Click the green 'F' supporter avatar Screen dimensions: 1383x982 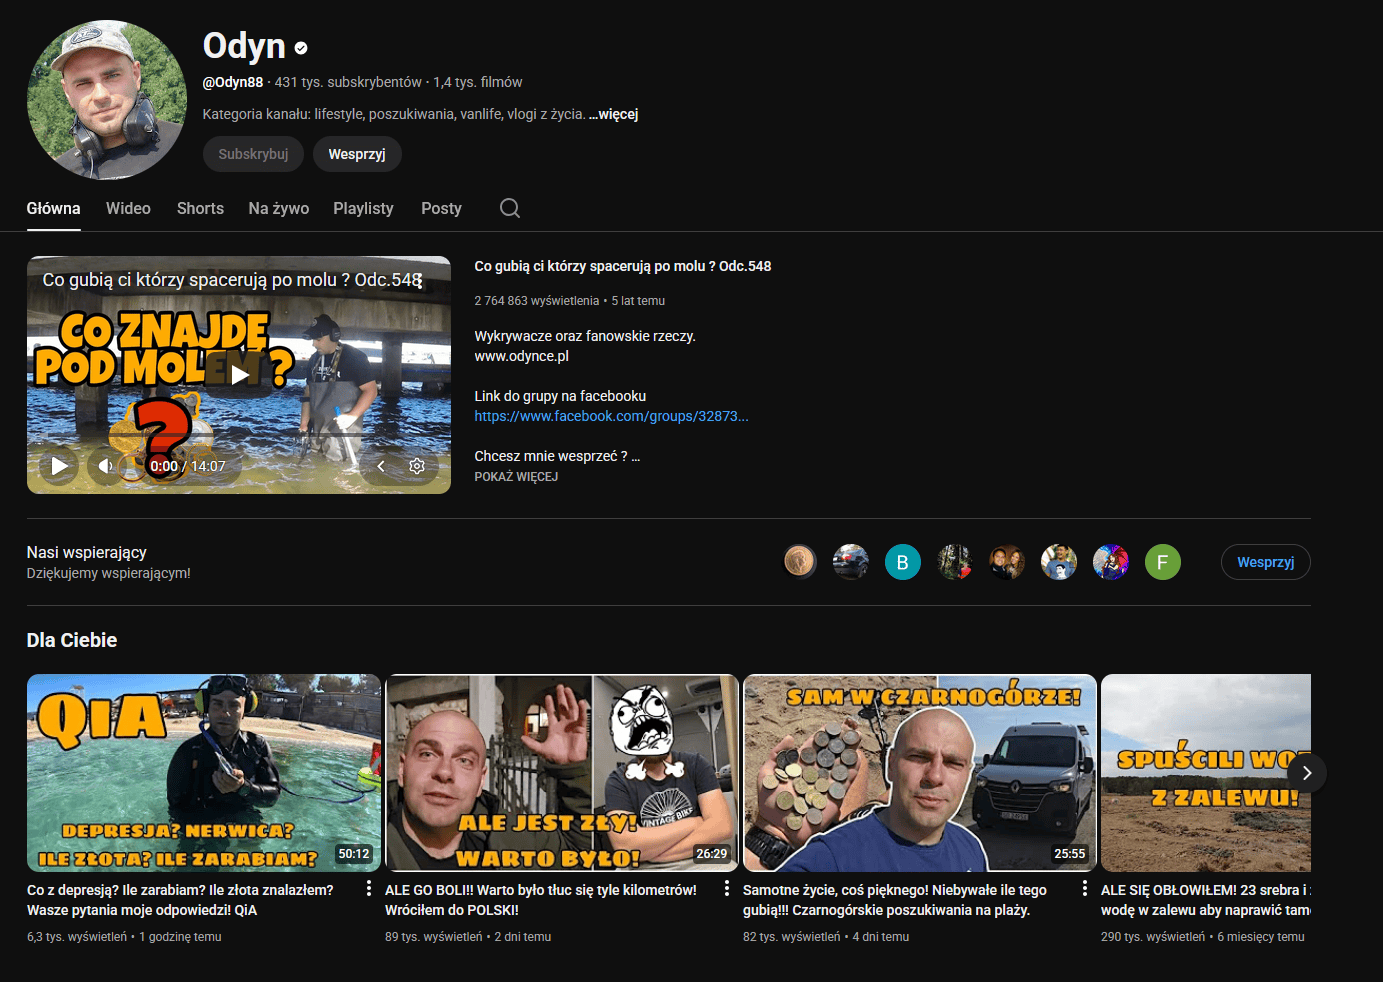point(1162,562)
